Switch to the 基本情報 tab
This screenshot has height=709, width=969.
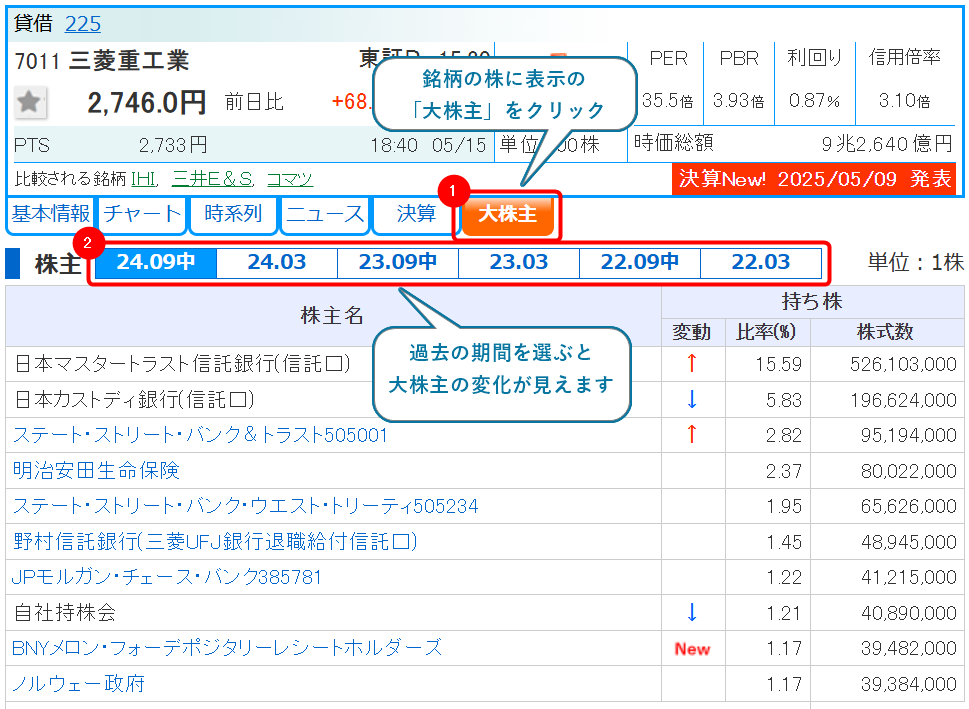49,214
